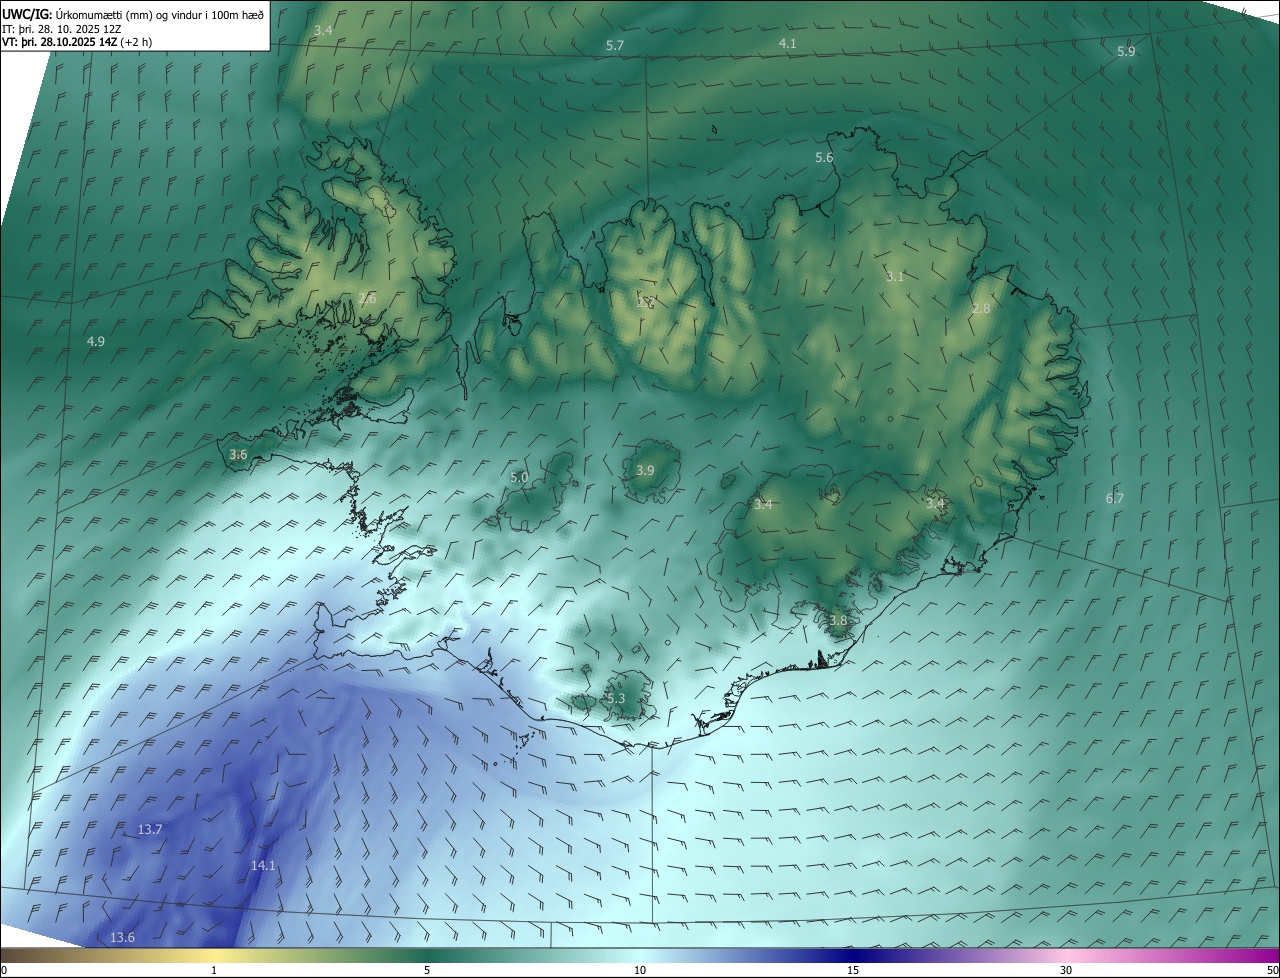Click the 5.9 value on the map

1126,52
